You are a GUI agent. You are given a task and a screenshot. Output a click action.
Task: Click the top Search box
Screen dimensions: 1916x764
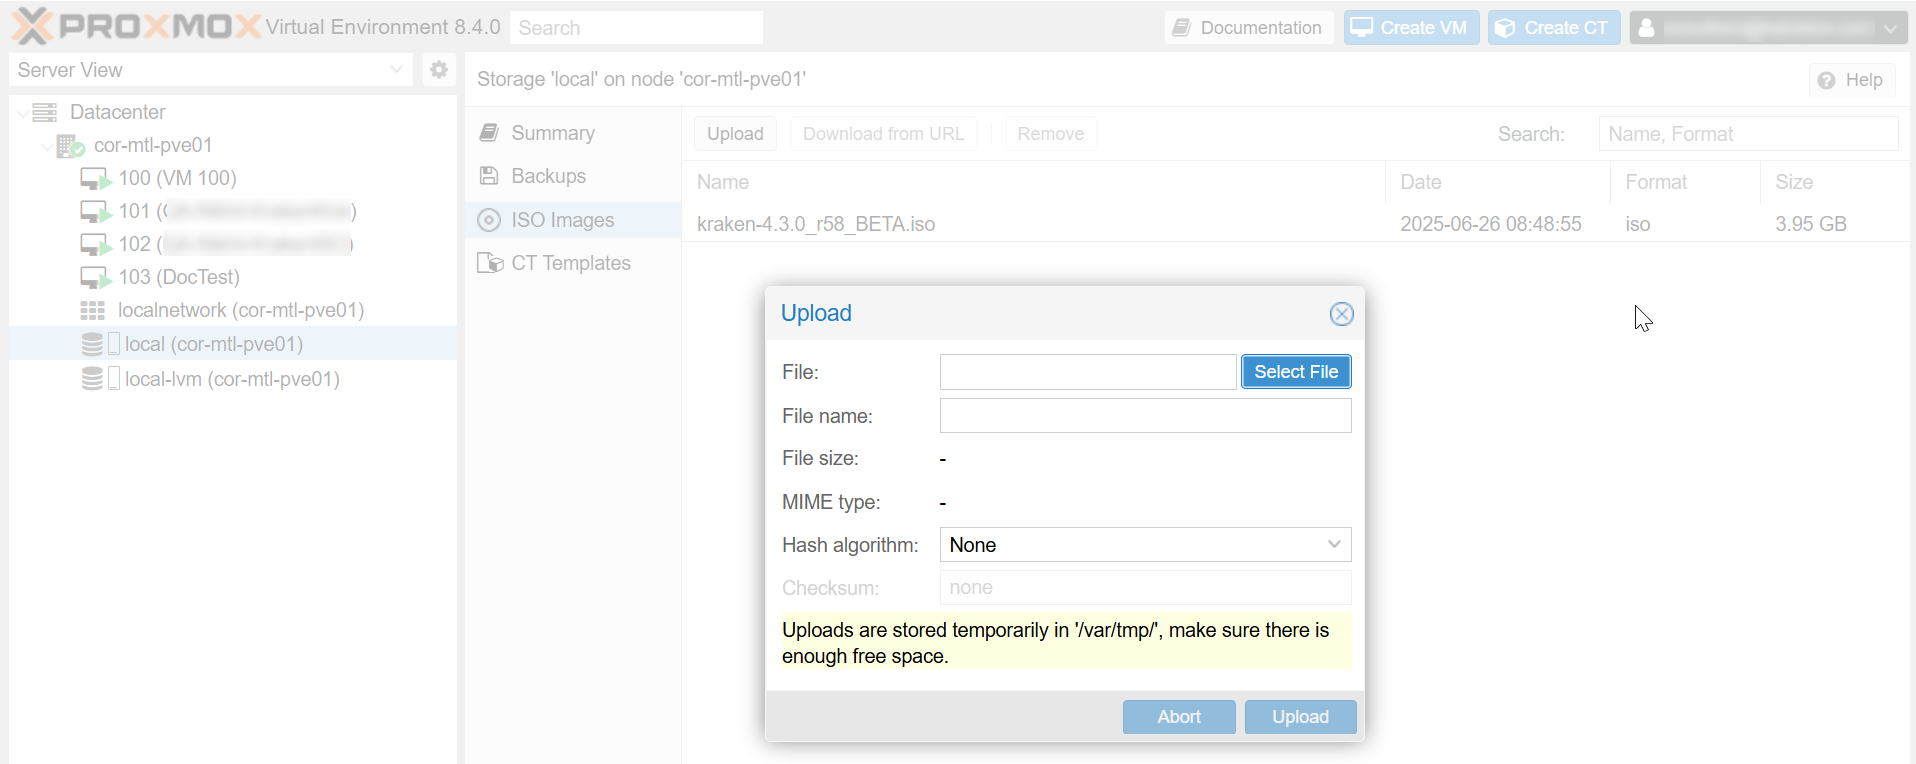(x=636, y=28)
